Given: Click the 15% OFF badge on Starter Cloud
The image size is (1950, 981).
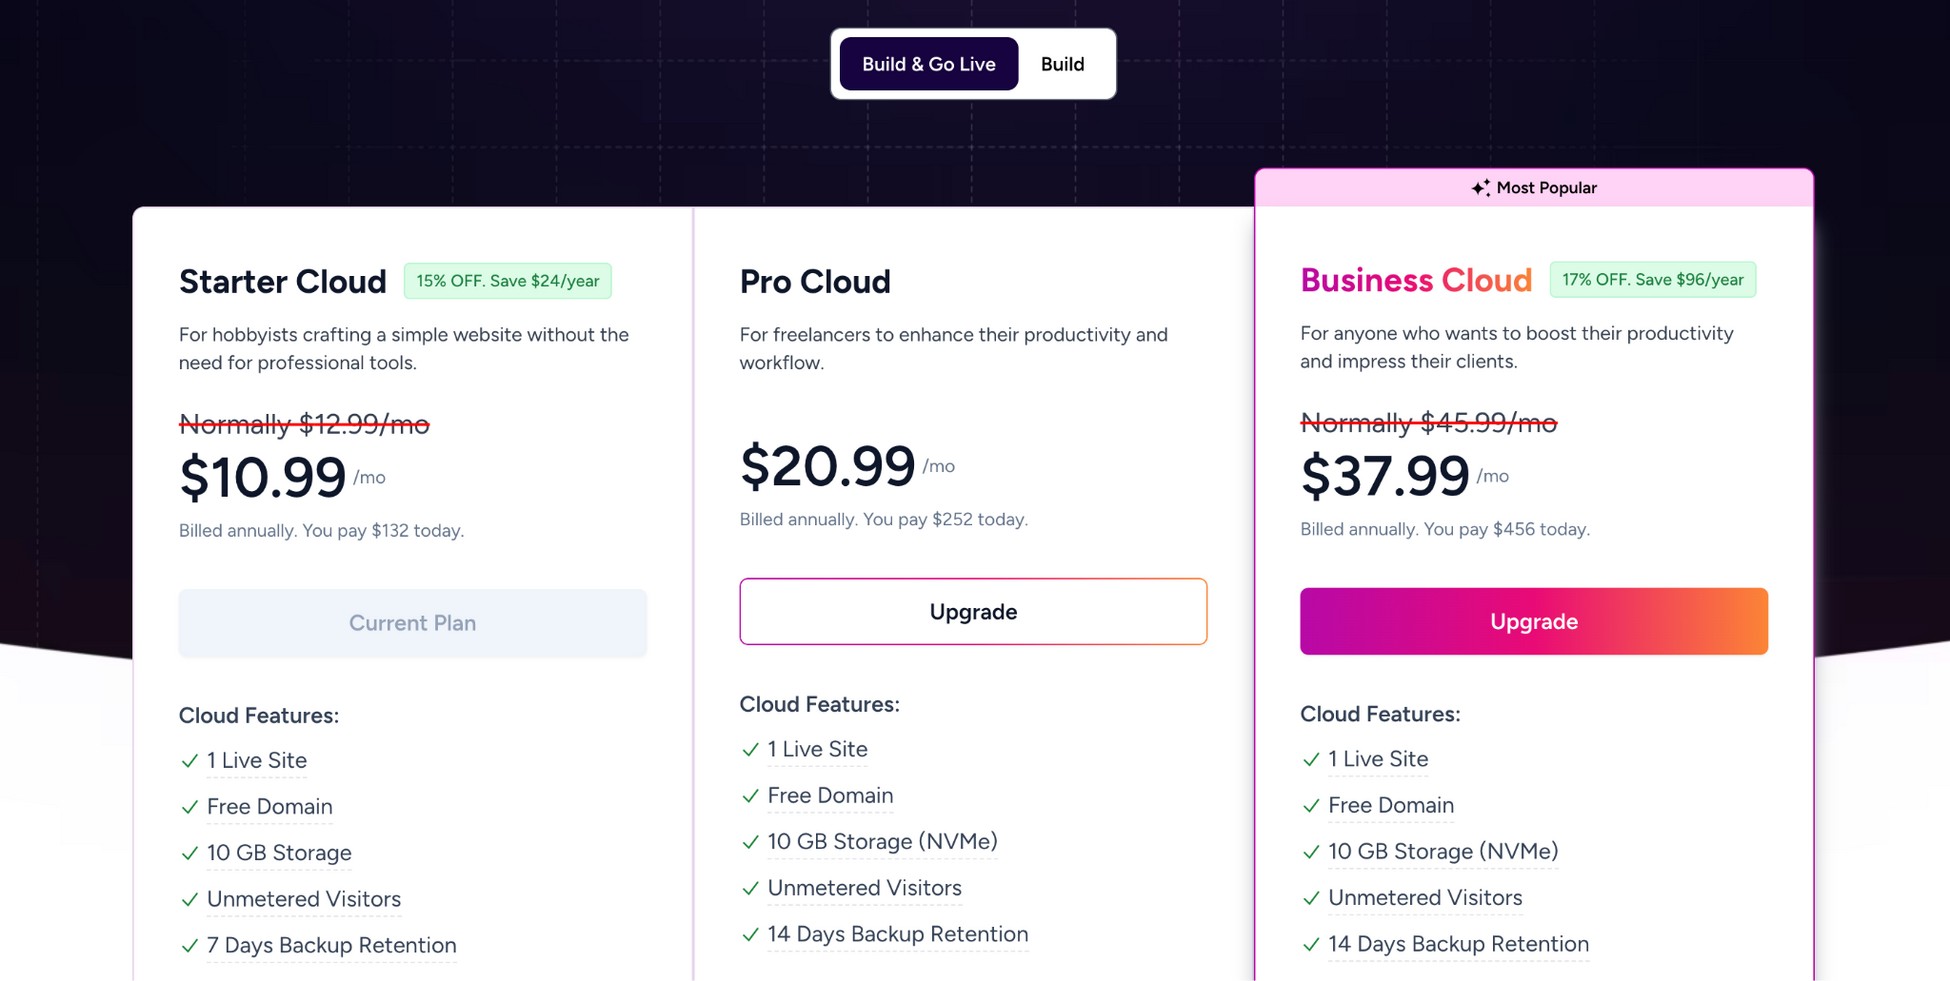Looking at the screenshot, I should (x=508, y=281).
